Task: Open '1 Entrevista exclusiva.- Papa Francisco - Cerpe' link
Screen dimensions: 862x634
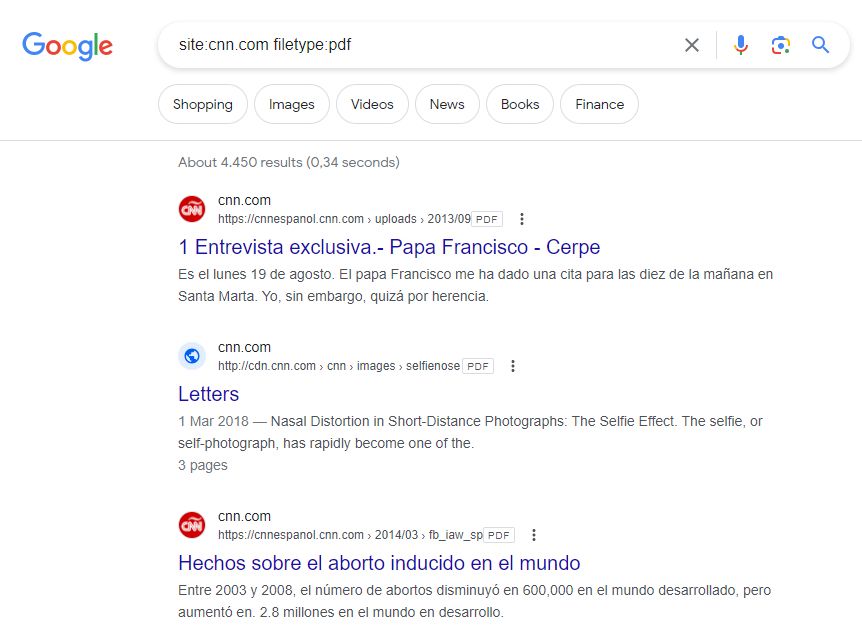Action: 389,247
